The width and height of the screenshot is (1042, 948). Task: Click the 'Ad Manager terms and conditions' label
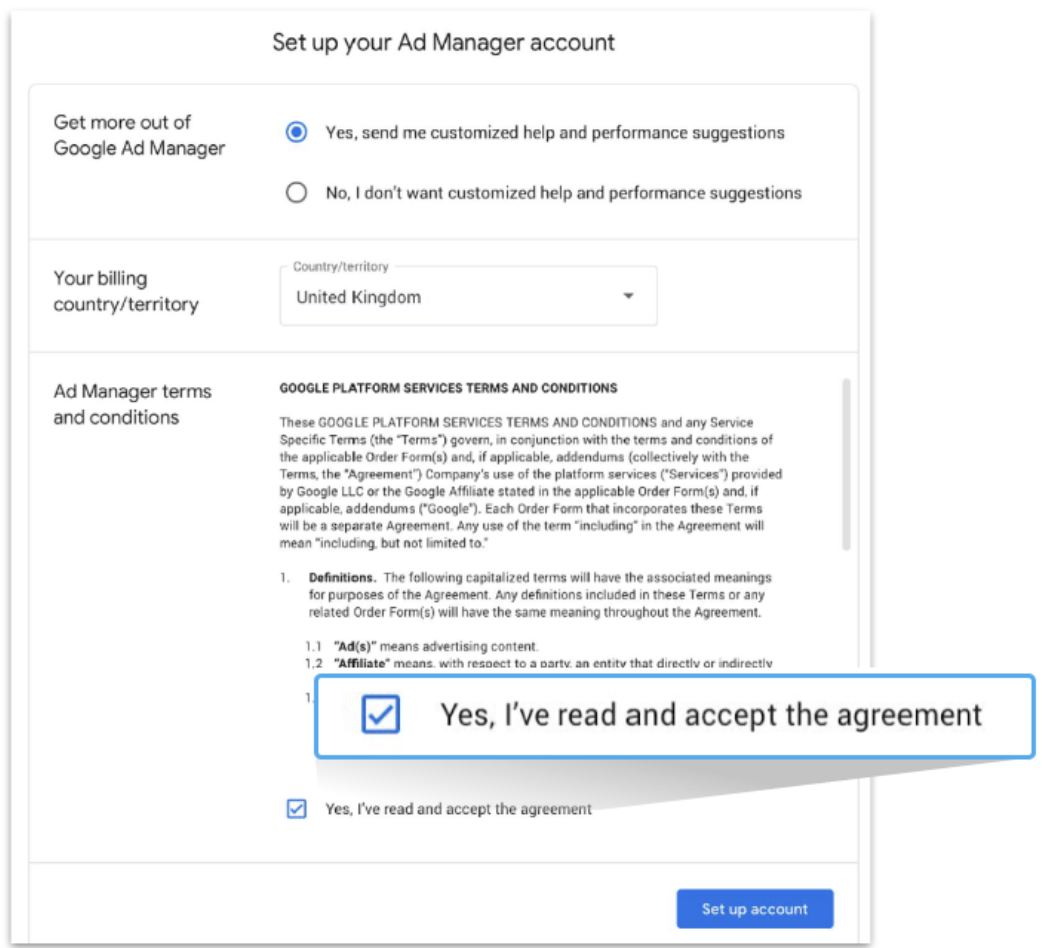coord(132,404)
